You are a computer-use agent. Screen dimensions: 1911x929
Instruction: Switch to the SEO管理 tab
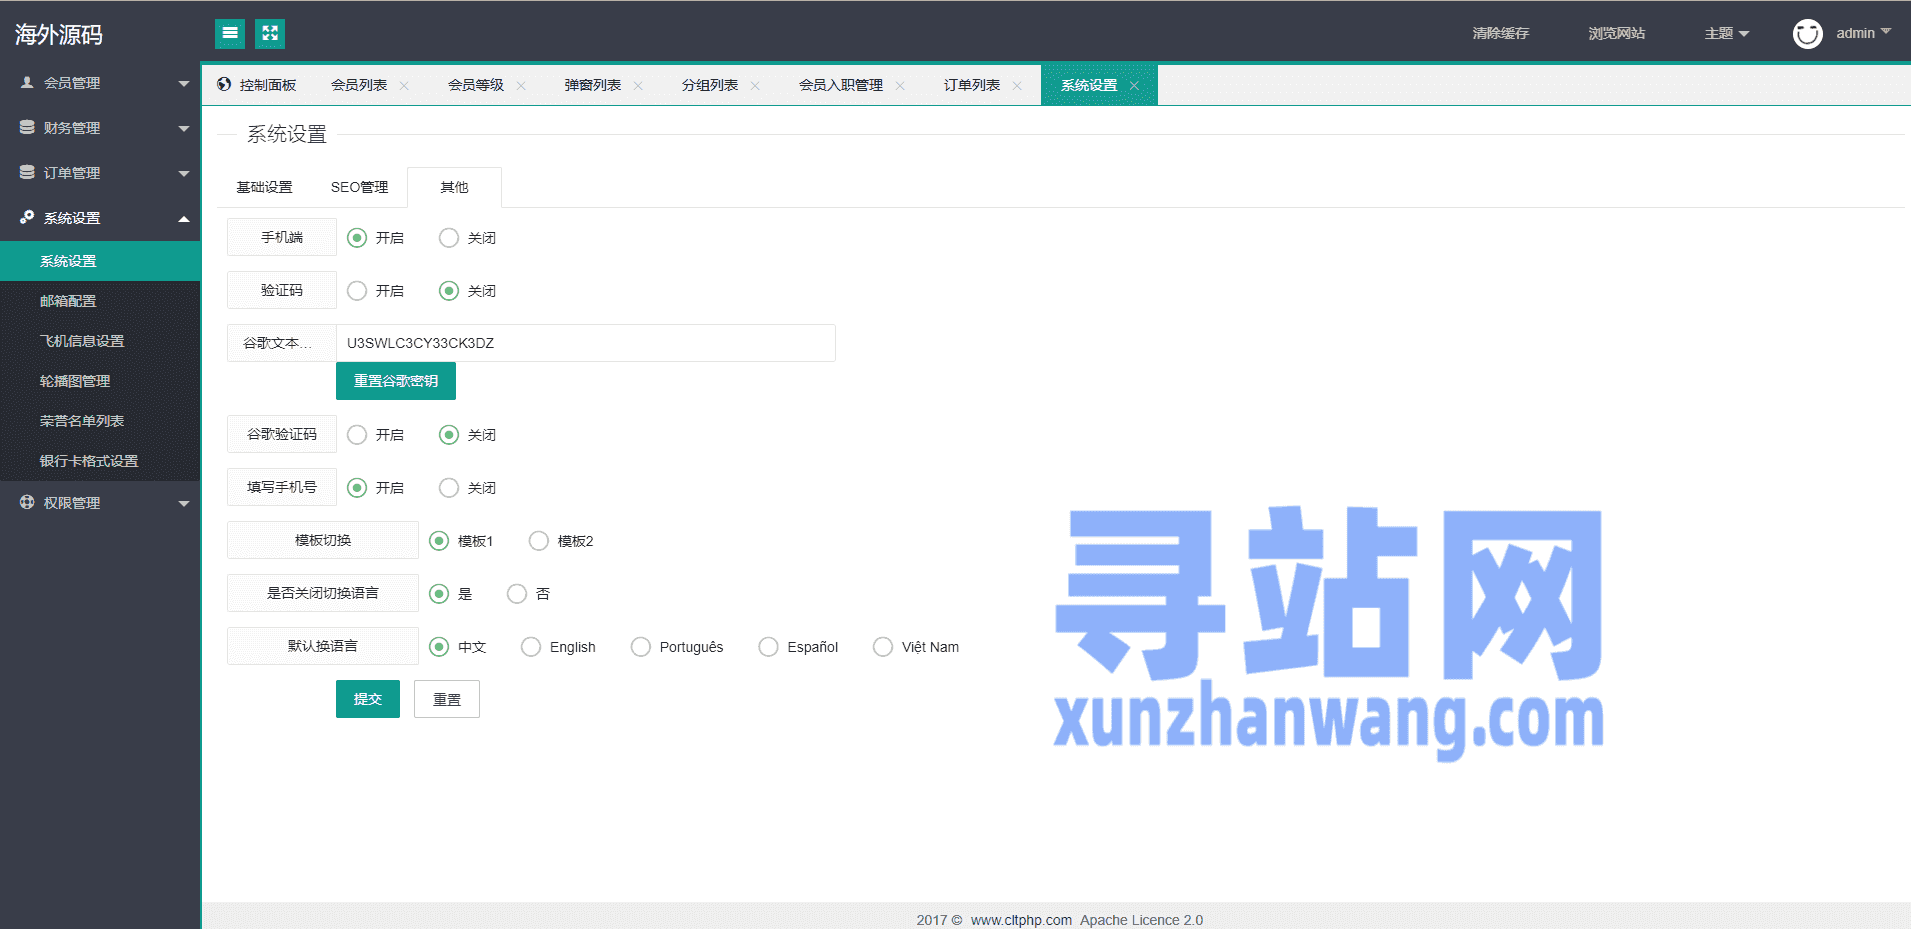tap(359, 187)
